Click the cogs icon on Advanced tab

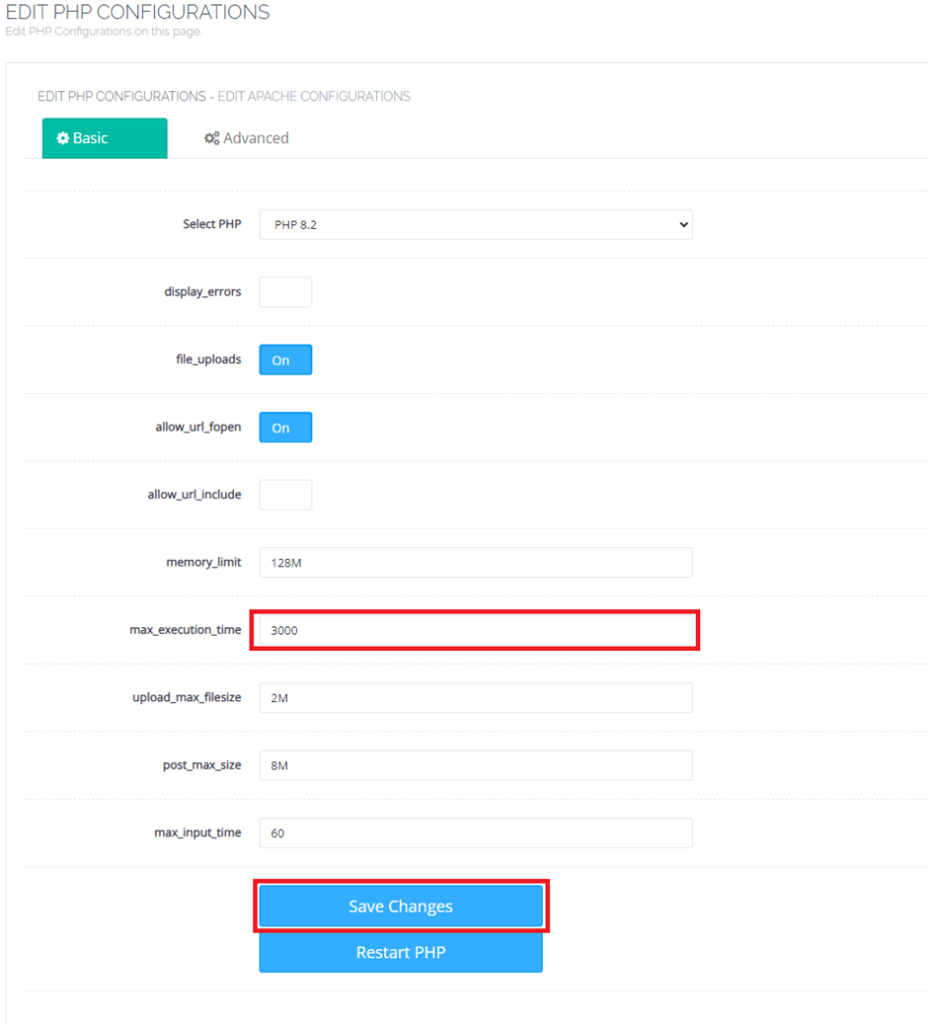coord(211,138)
